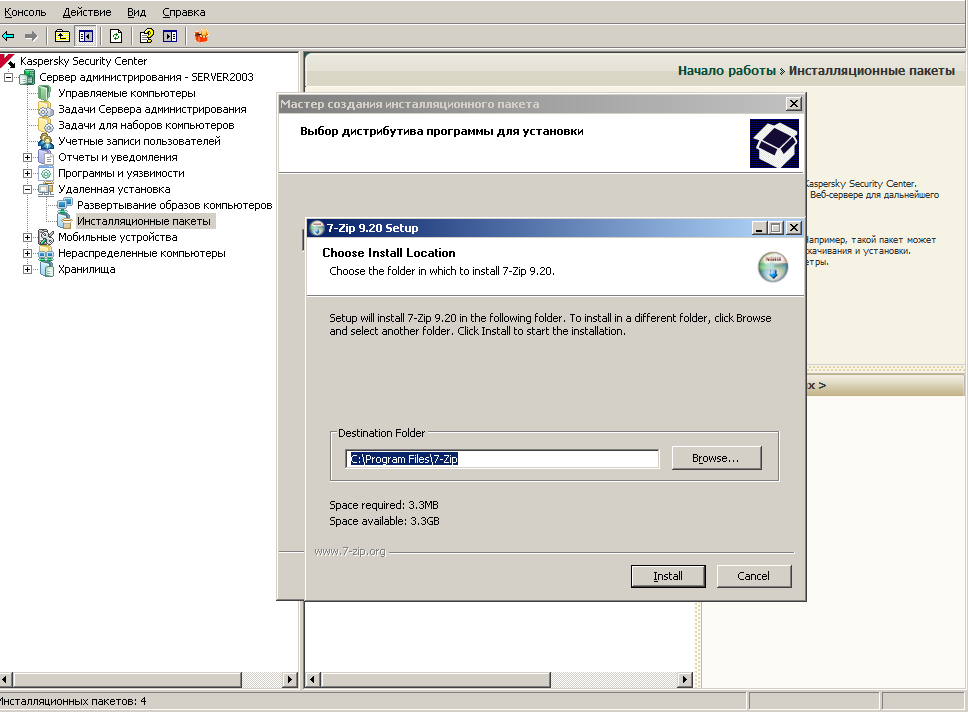Click icon beside Учетные записи пользователей
The width and height of the screenshot is (968, 712).
click(46, 141)
